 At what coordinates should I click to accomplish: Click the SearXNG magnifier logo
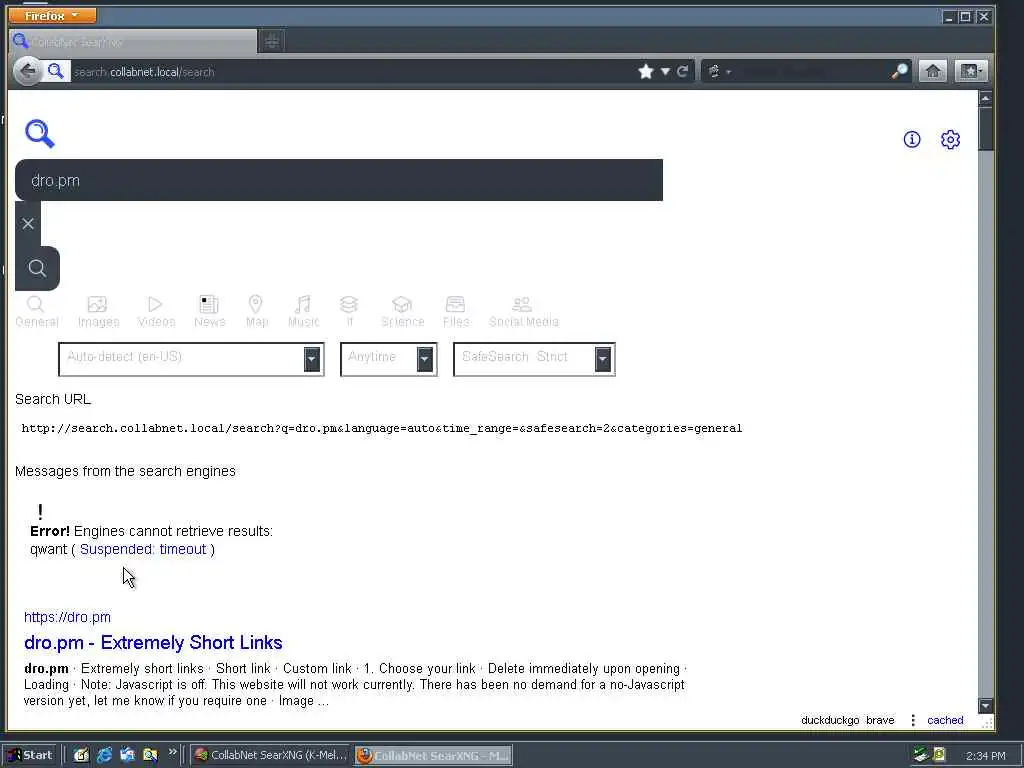(x=40, y=134)
